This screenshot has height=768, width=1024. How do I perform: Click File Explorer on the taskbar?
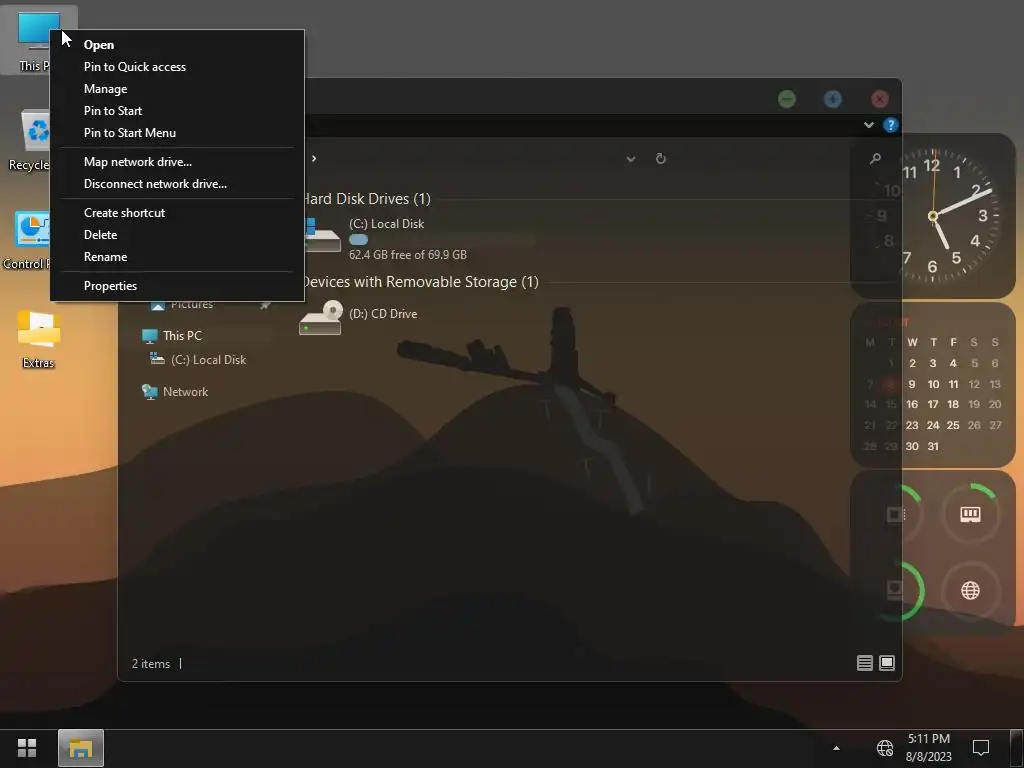coord(81,748)
